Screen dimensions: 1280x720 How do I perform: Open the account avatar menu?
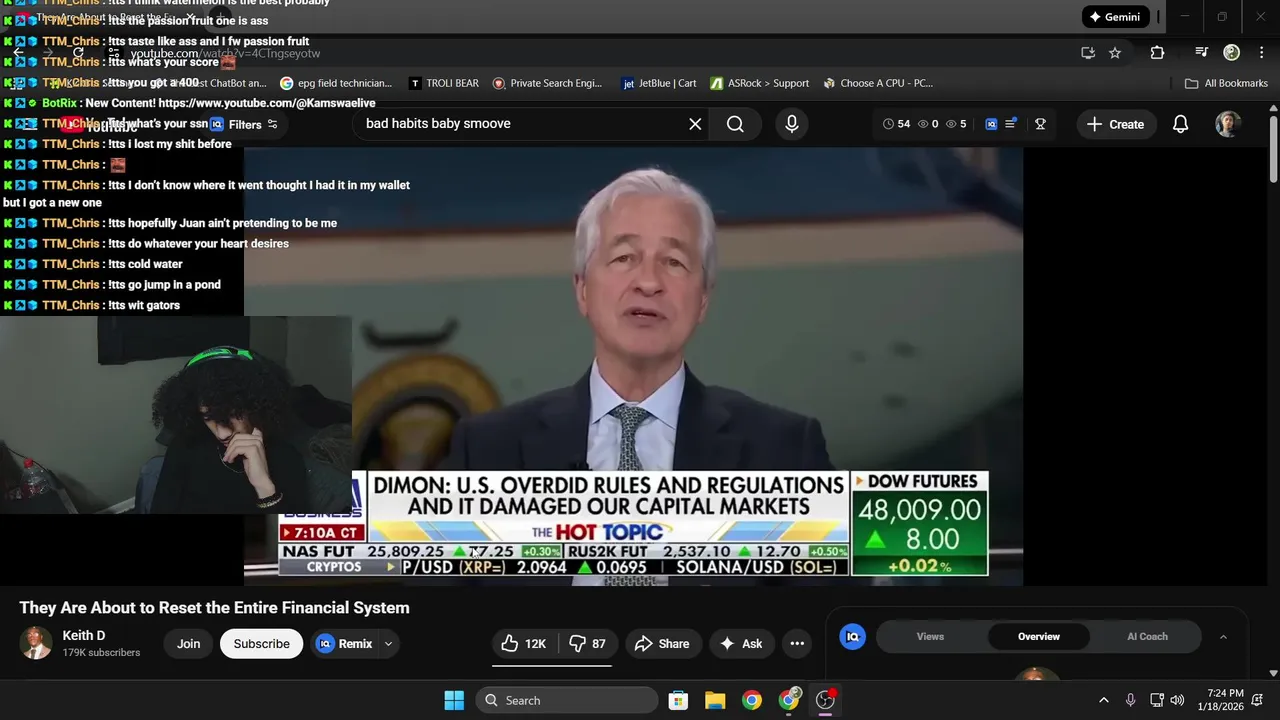[1228, 124]
